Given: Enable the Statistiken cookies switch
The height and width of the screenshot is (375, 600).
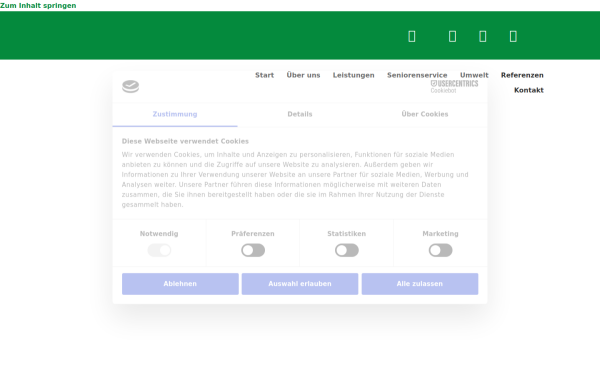Looking at the screenshot, I should [347, 251].
